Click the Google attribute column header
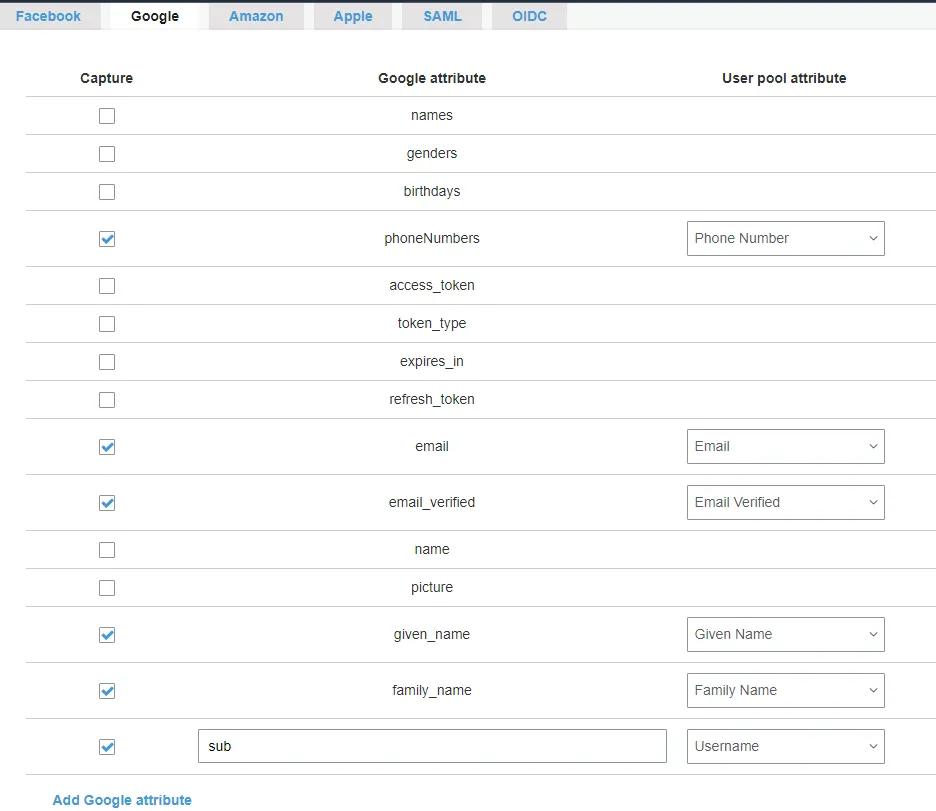The image size is (936, 811). (432, 78)
